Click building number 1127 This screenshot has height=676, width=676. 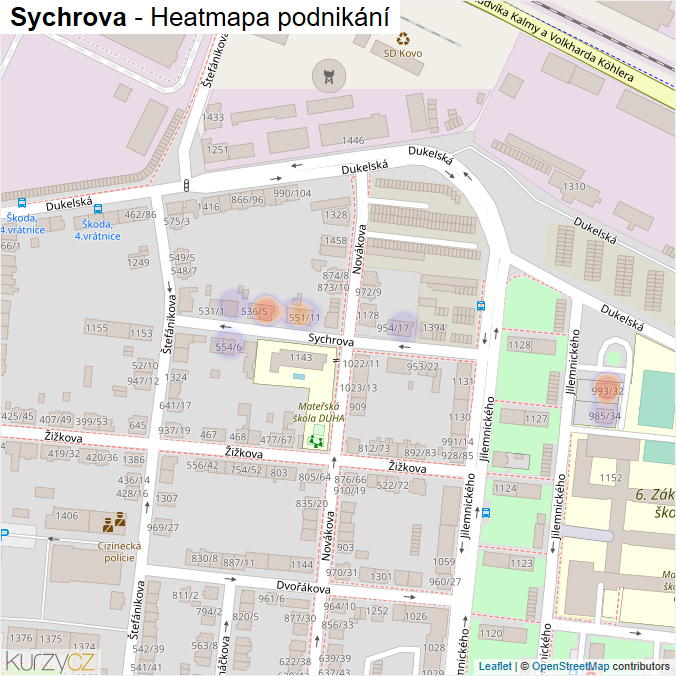click(536, 419)
